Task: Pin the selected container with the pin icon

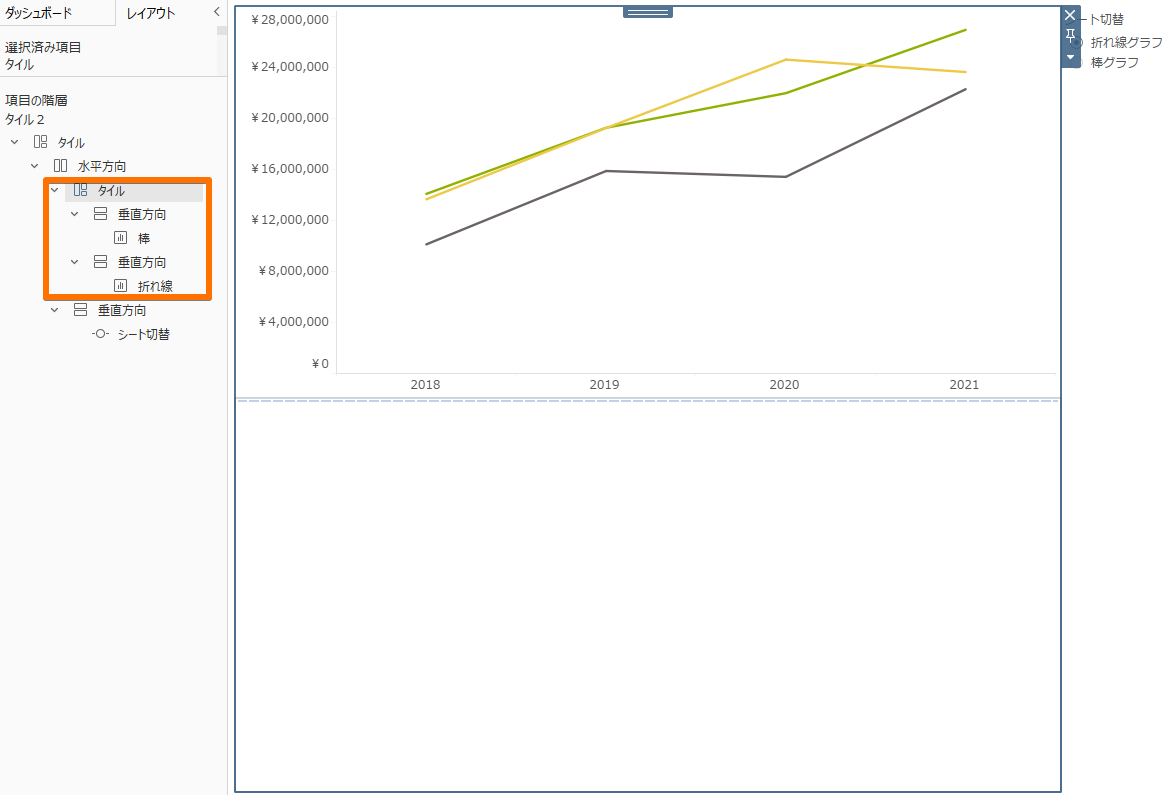Action: [1071, 36]
